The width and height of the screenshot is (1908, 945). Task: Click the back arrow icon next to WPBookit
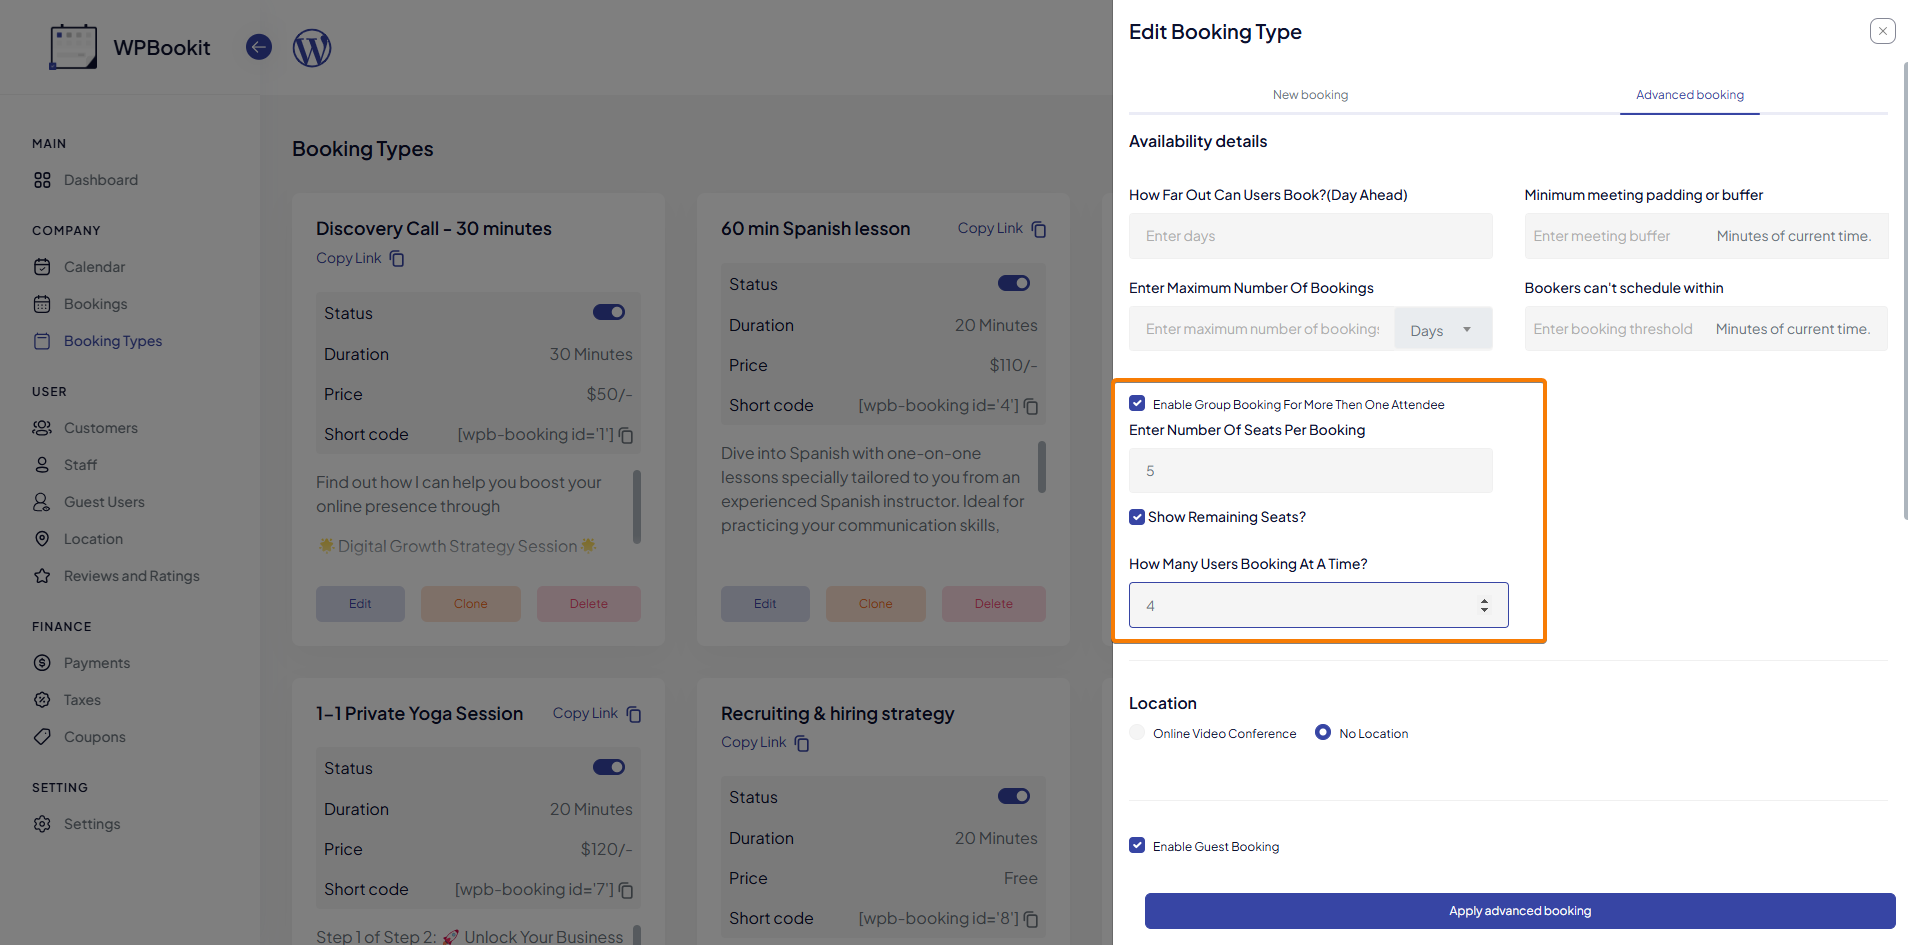[x=259, y=47]
